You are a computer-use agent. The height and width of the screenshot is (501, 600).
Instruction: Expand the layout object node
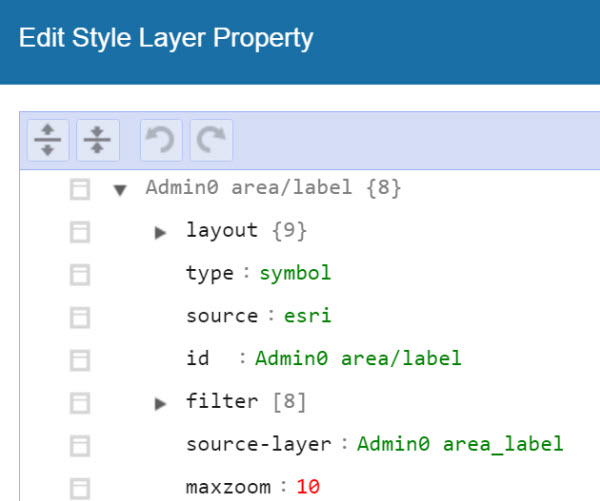point(160,232)
